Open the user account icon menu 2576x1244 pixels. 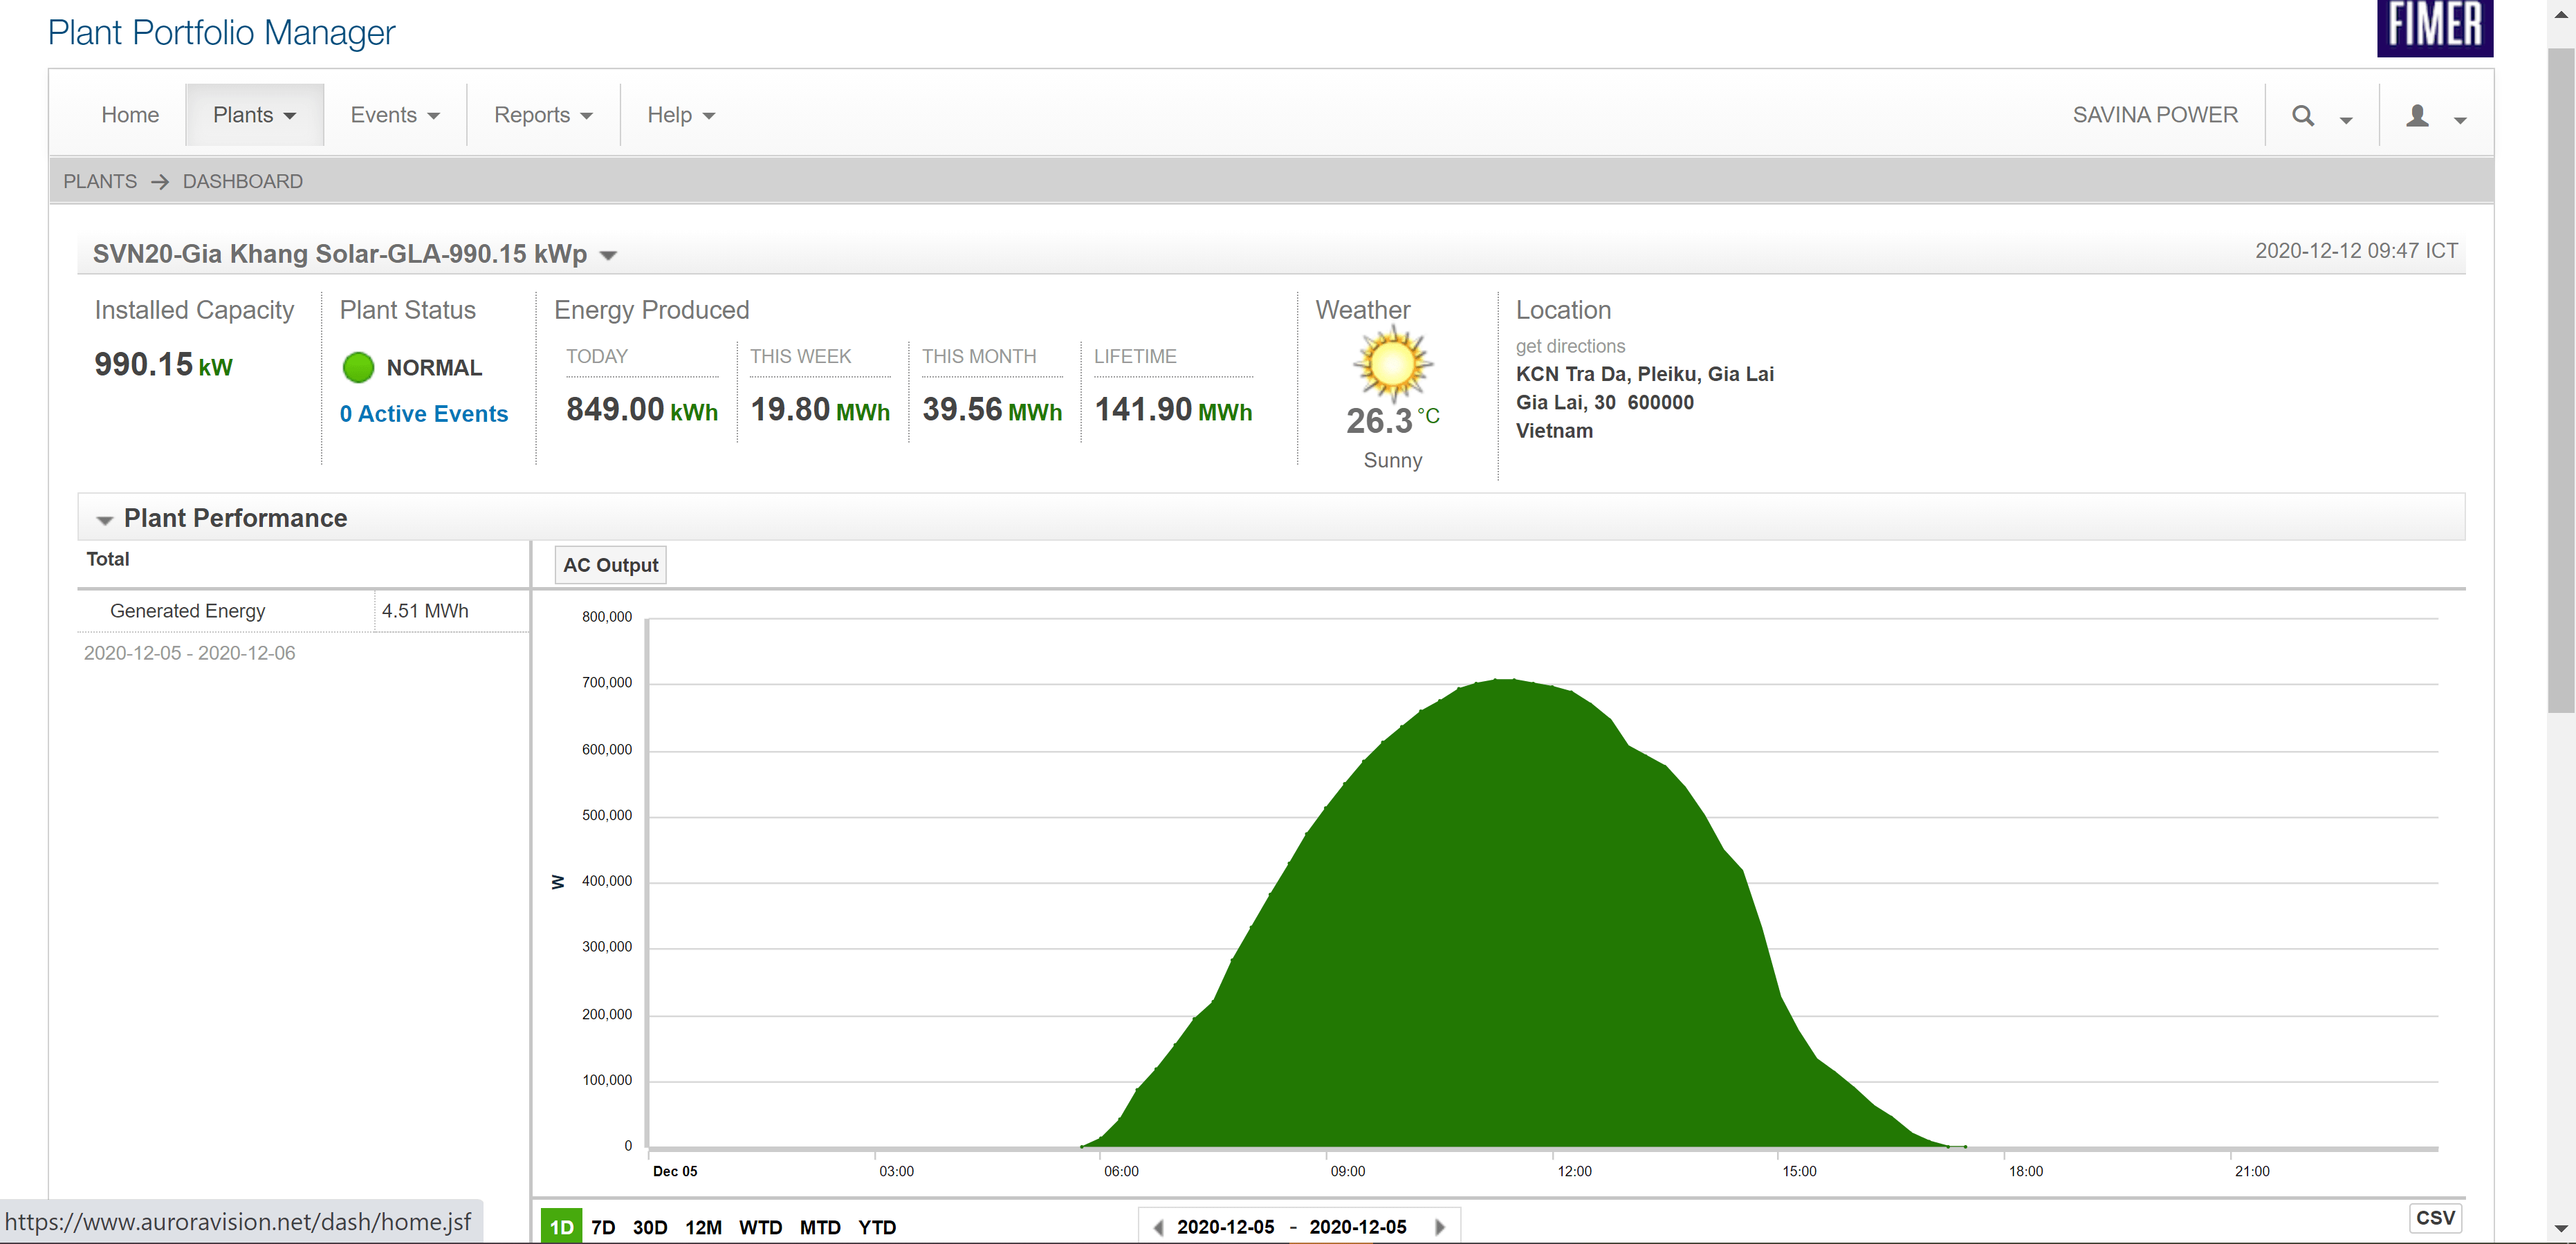pyautogui.click(x=2417, y=116)
